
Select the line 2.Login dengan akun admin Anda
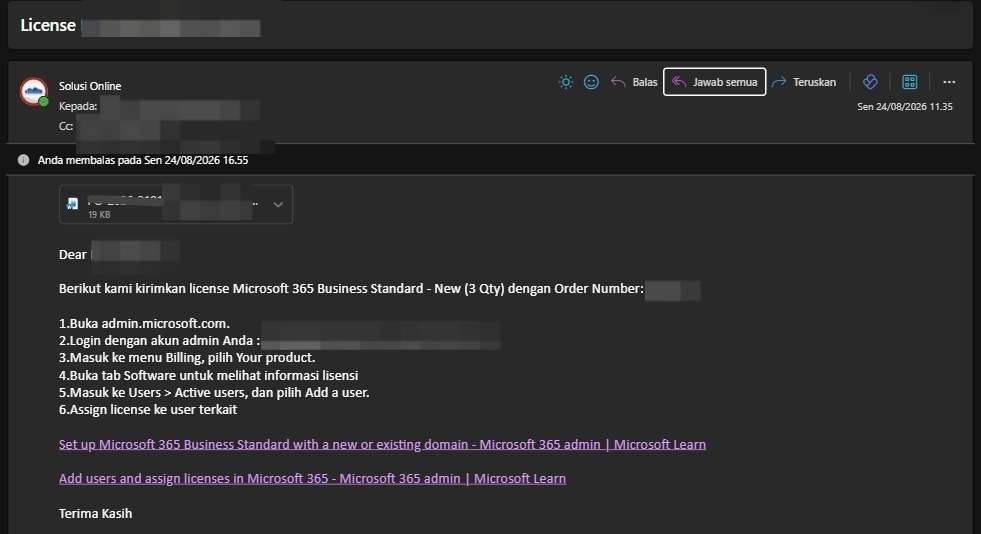click(x=160, y=341)
